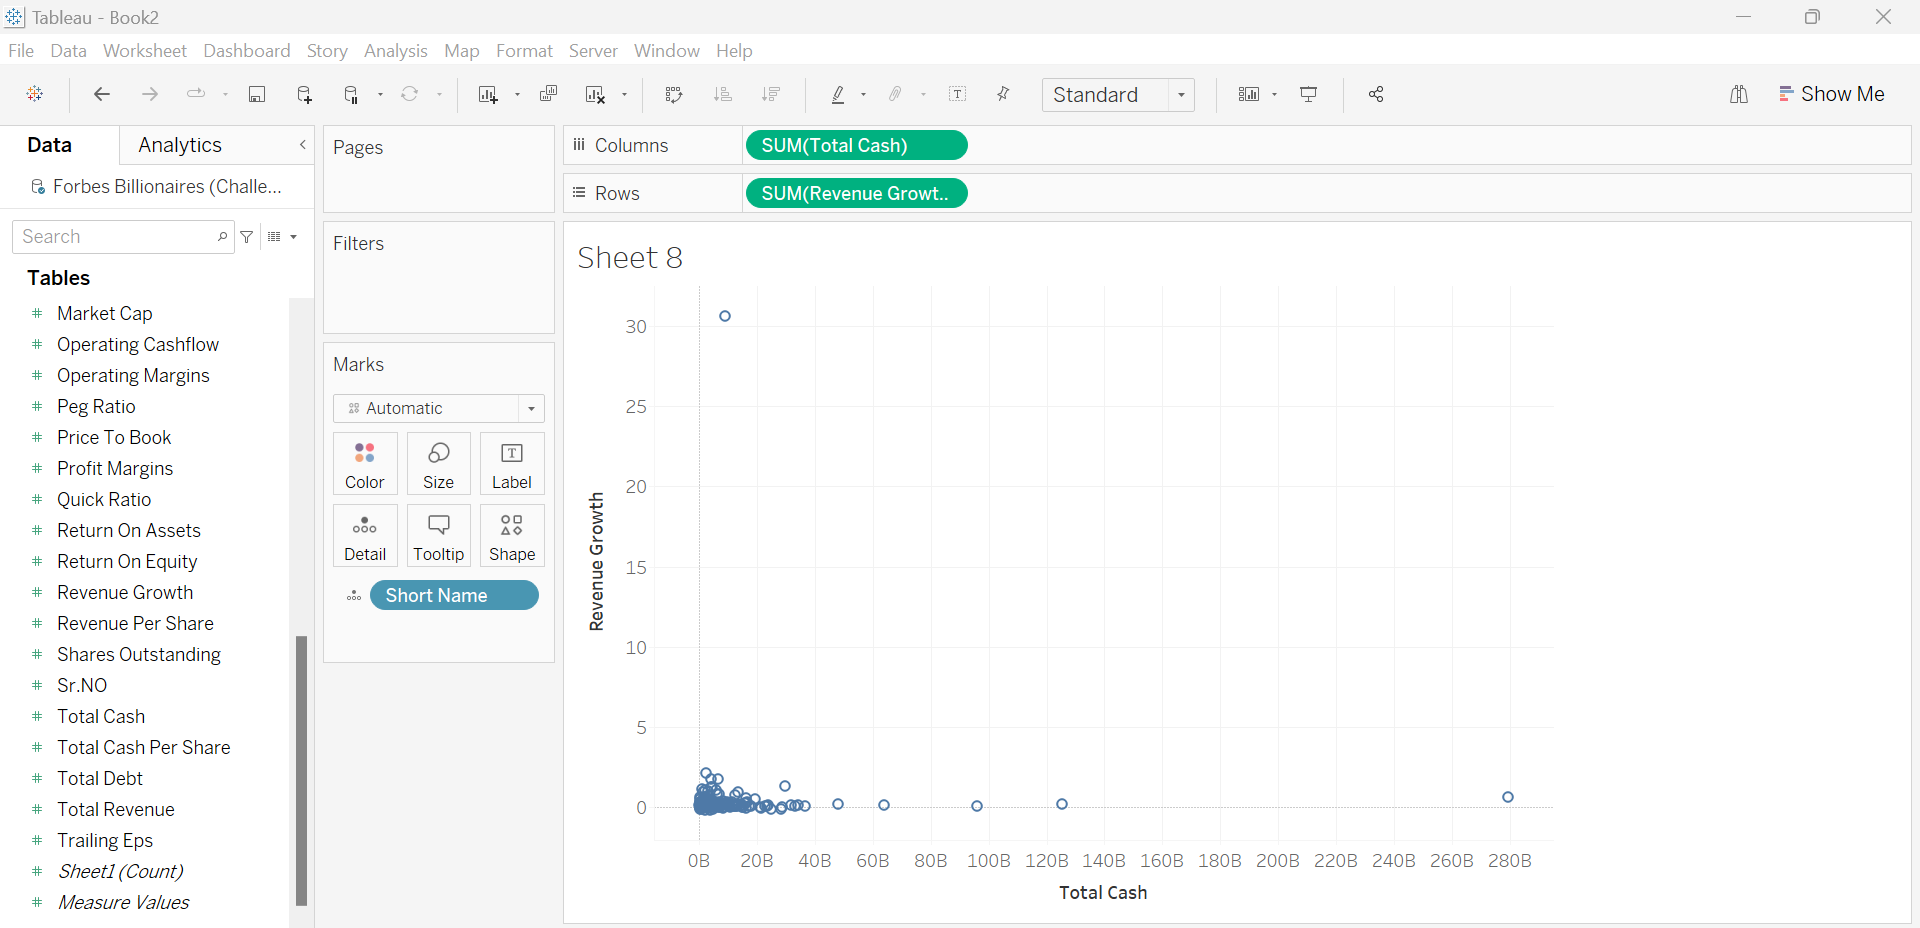Click the Undo back arrow

click(101, 94)
